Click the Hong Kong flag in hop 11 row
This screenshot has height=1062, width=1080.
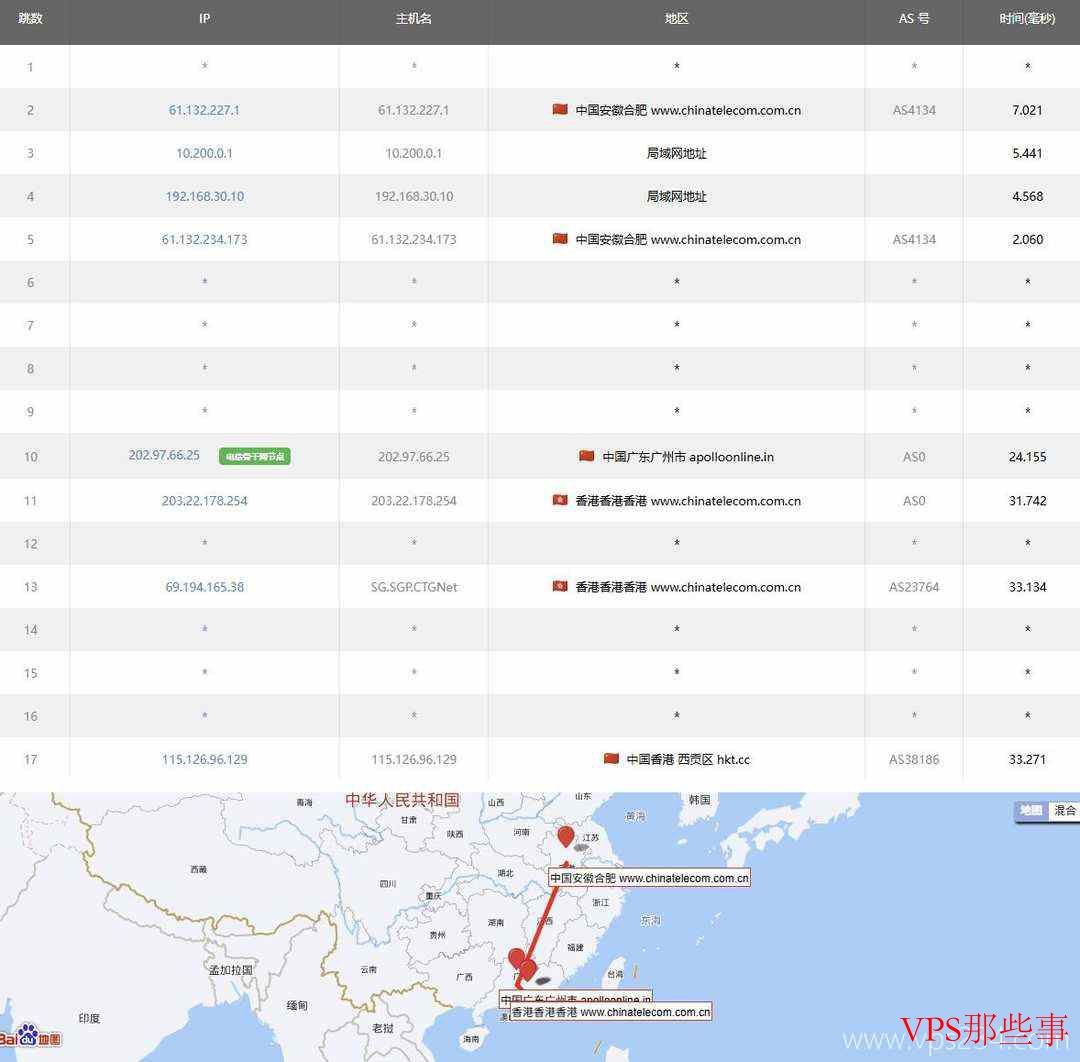click(560, 500)
